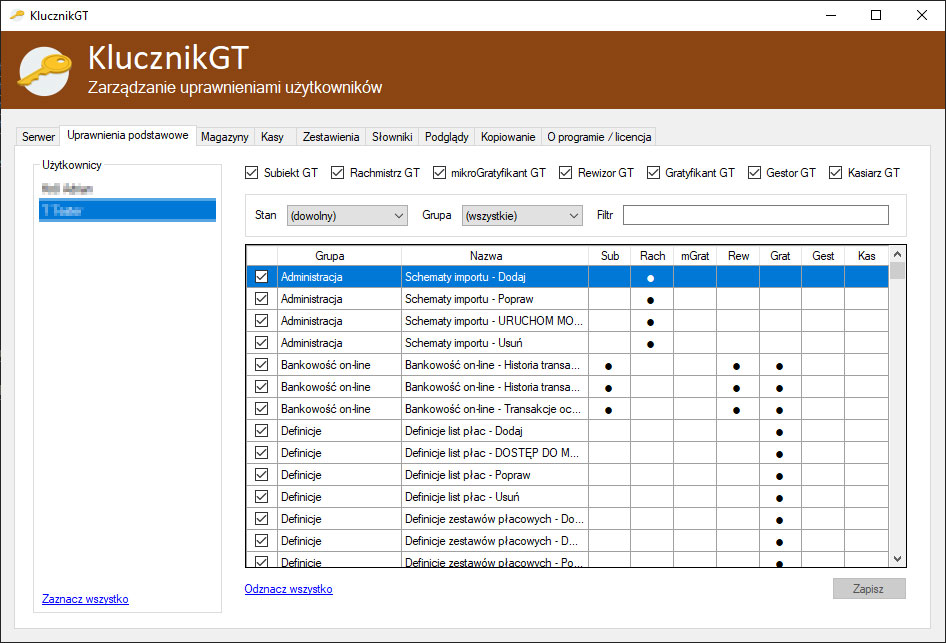The height and width of the screenshot is (643, 946).
Task: Maximize the KlucznikGT window
Action: 876,15
